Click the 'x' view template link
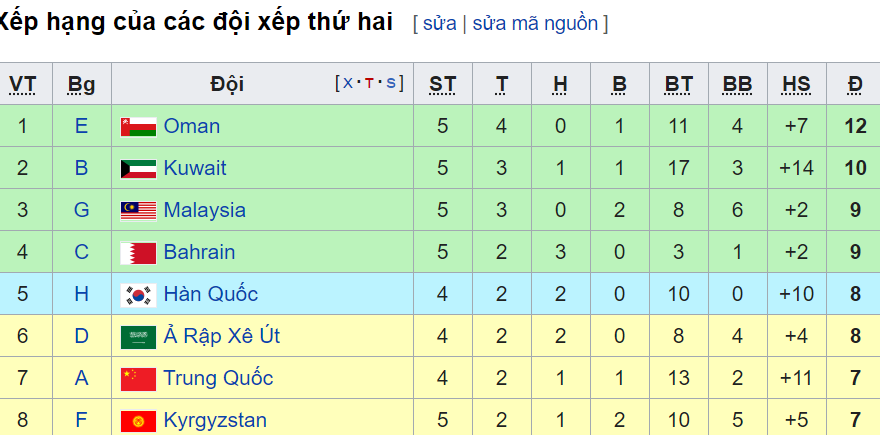This screenshot has width=880, height=435. click(348, 83)
